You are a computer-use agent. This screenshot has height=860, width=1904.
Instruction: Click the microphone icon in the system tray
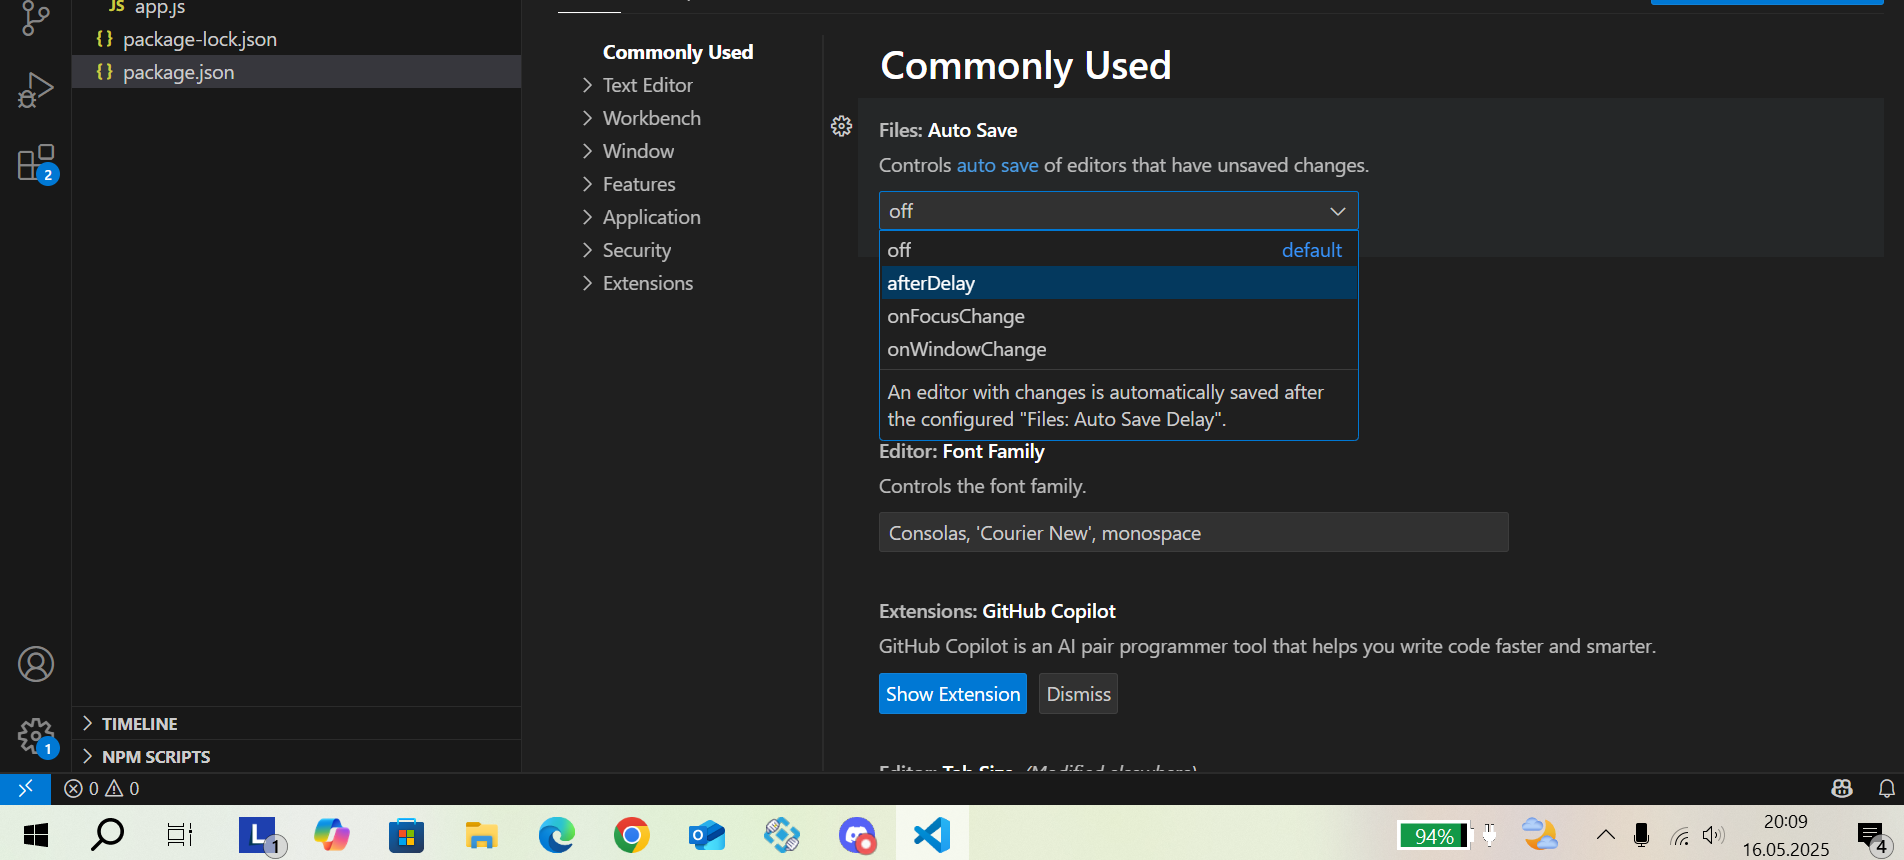[x=1641, y=835]
